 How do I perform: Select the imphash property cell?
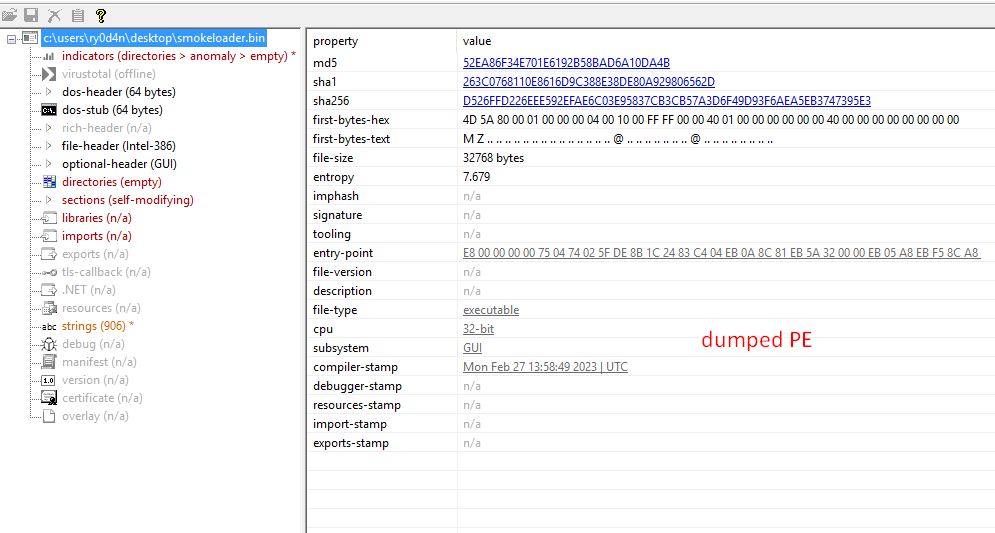335,196
